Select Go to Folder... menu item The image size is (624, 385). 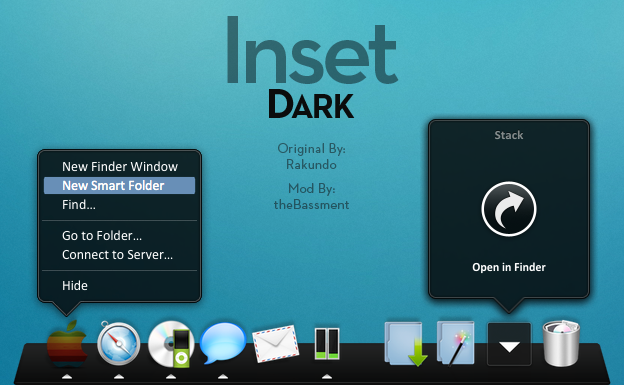pyautogui.click(x=119, y=236)
